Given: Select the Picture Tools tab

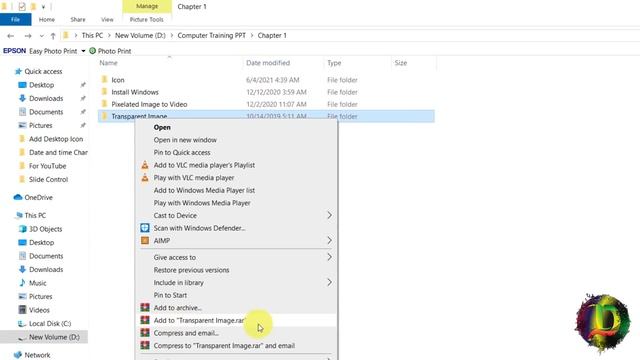Looking at the screenshot, I should coord(147,19).
